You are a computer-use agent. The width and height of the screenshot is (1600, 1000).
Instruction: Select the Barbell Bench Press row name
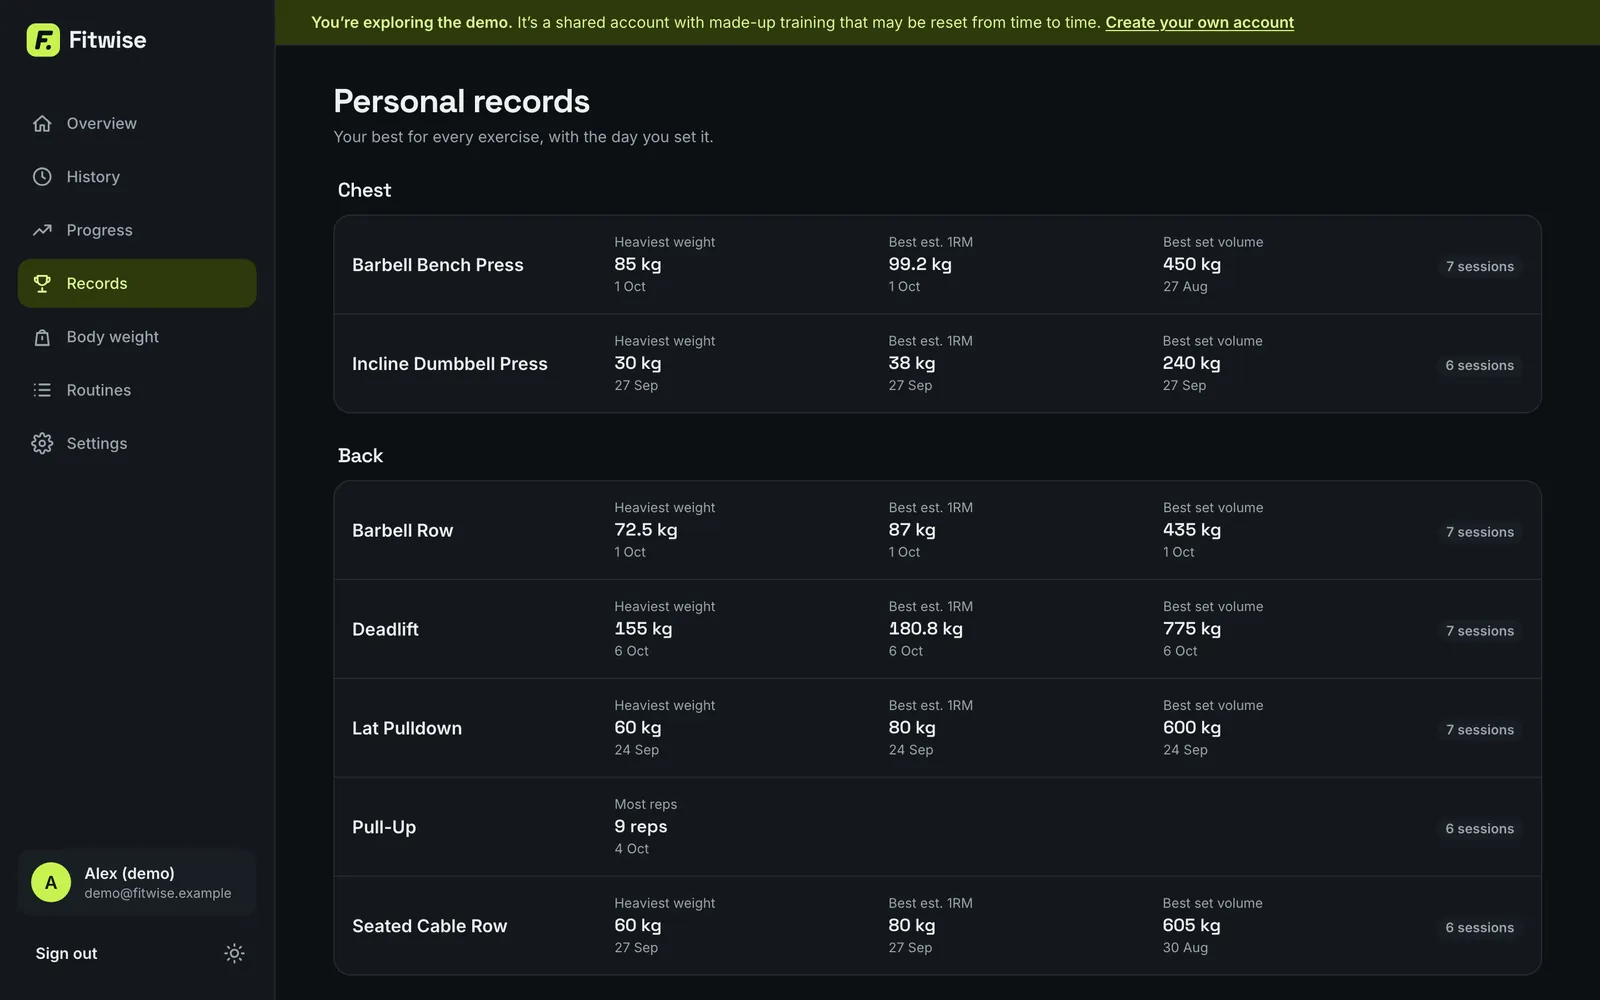pyautogui.click(x=438, y=265)
